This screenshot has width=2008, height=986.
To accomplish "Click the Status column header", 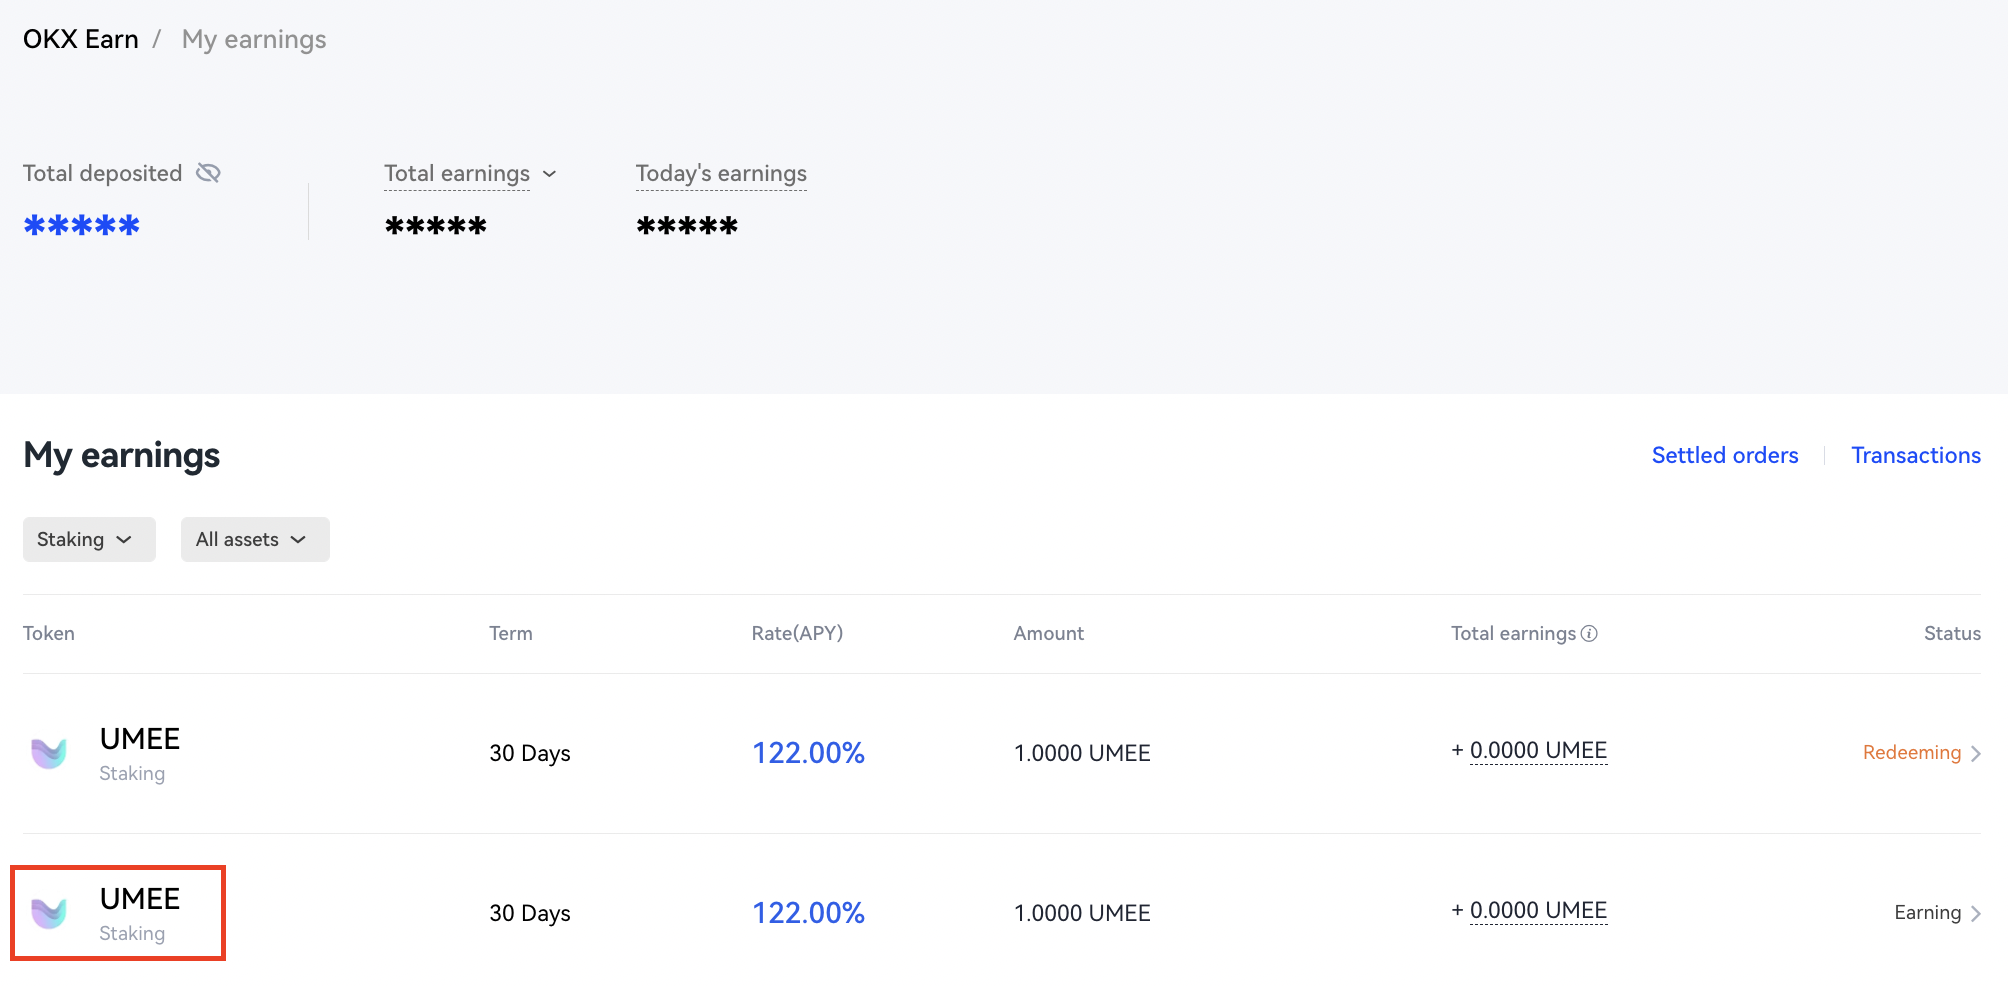I will 1952,633.
